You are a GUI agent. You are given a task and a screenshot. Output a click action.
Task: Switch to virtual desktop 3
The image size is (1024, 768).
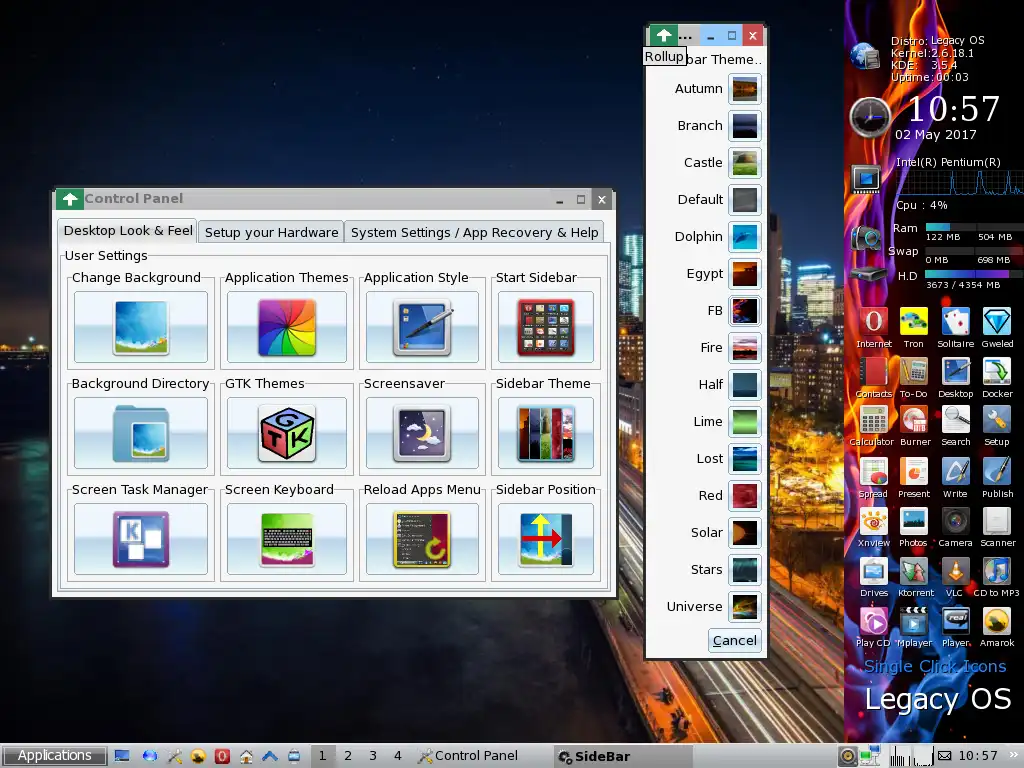pyautogui.click(x=373, y=756)
